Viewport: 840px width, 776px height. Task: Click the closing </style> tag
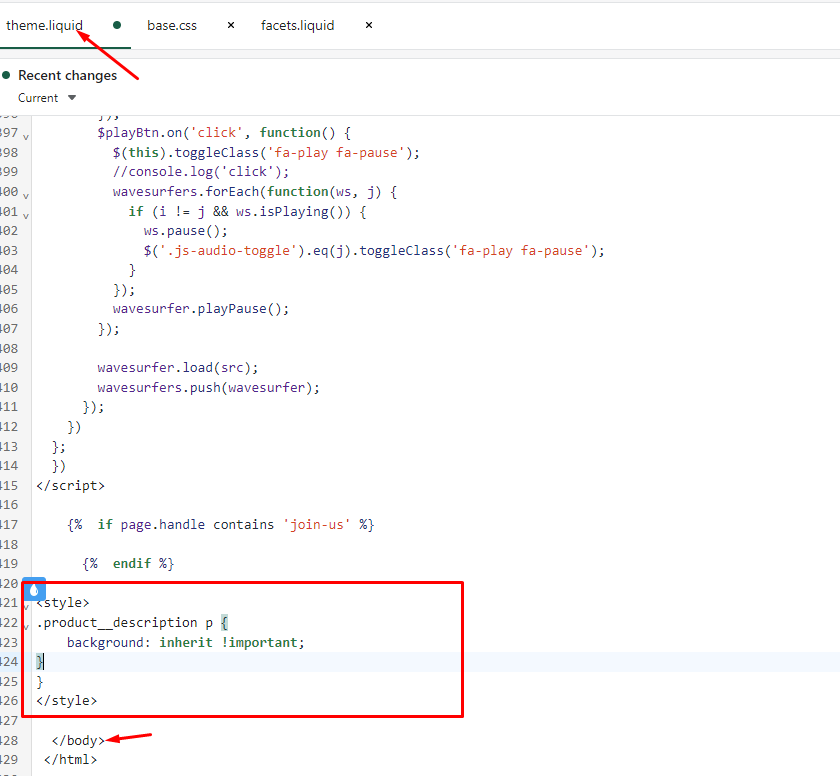[x=66, y=700]
